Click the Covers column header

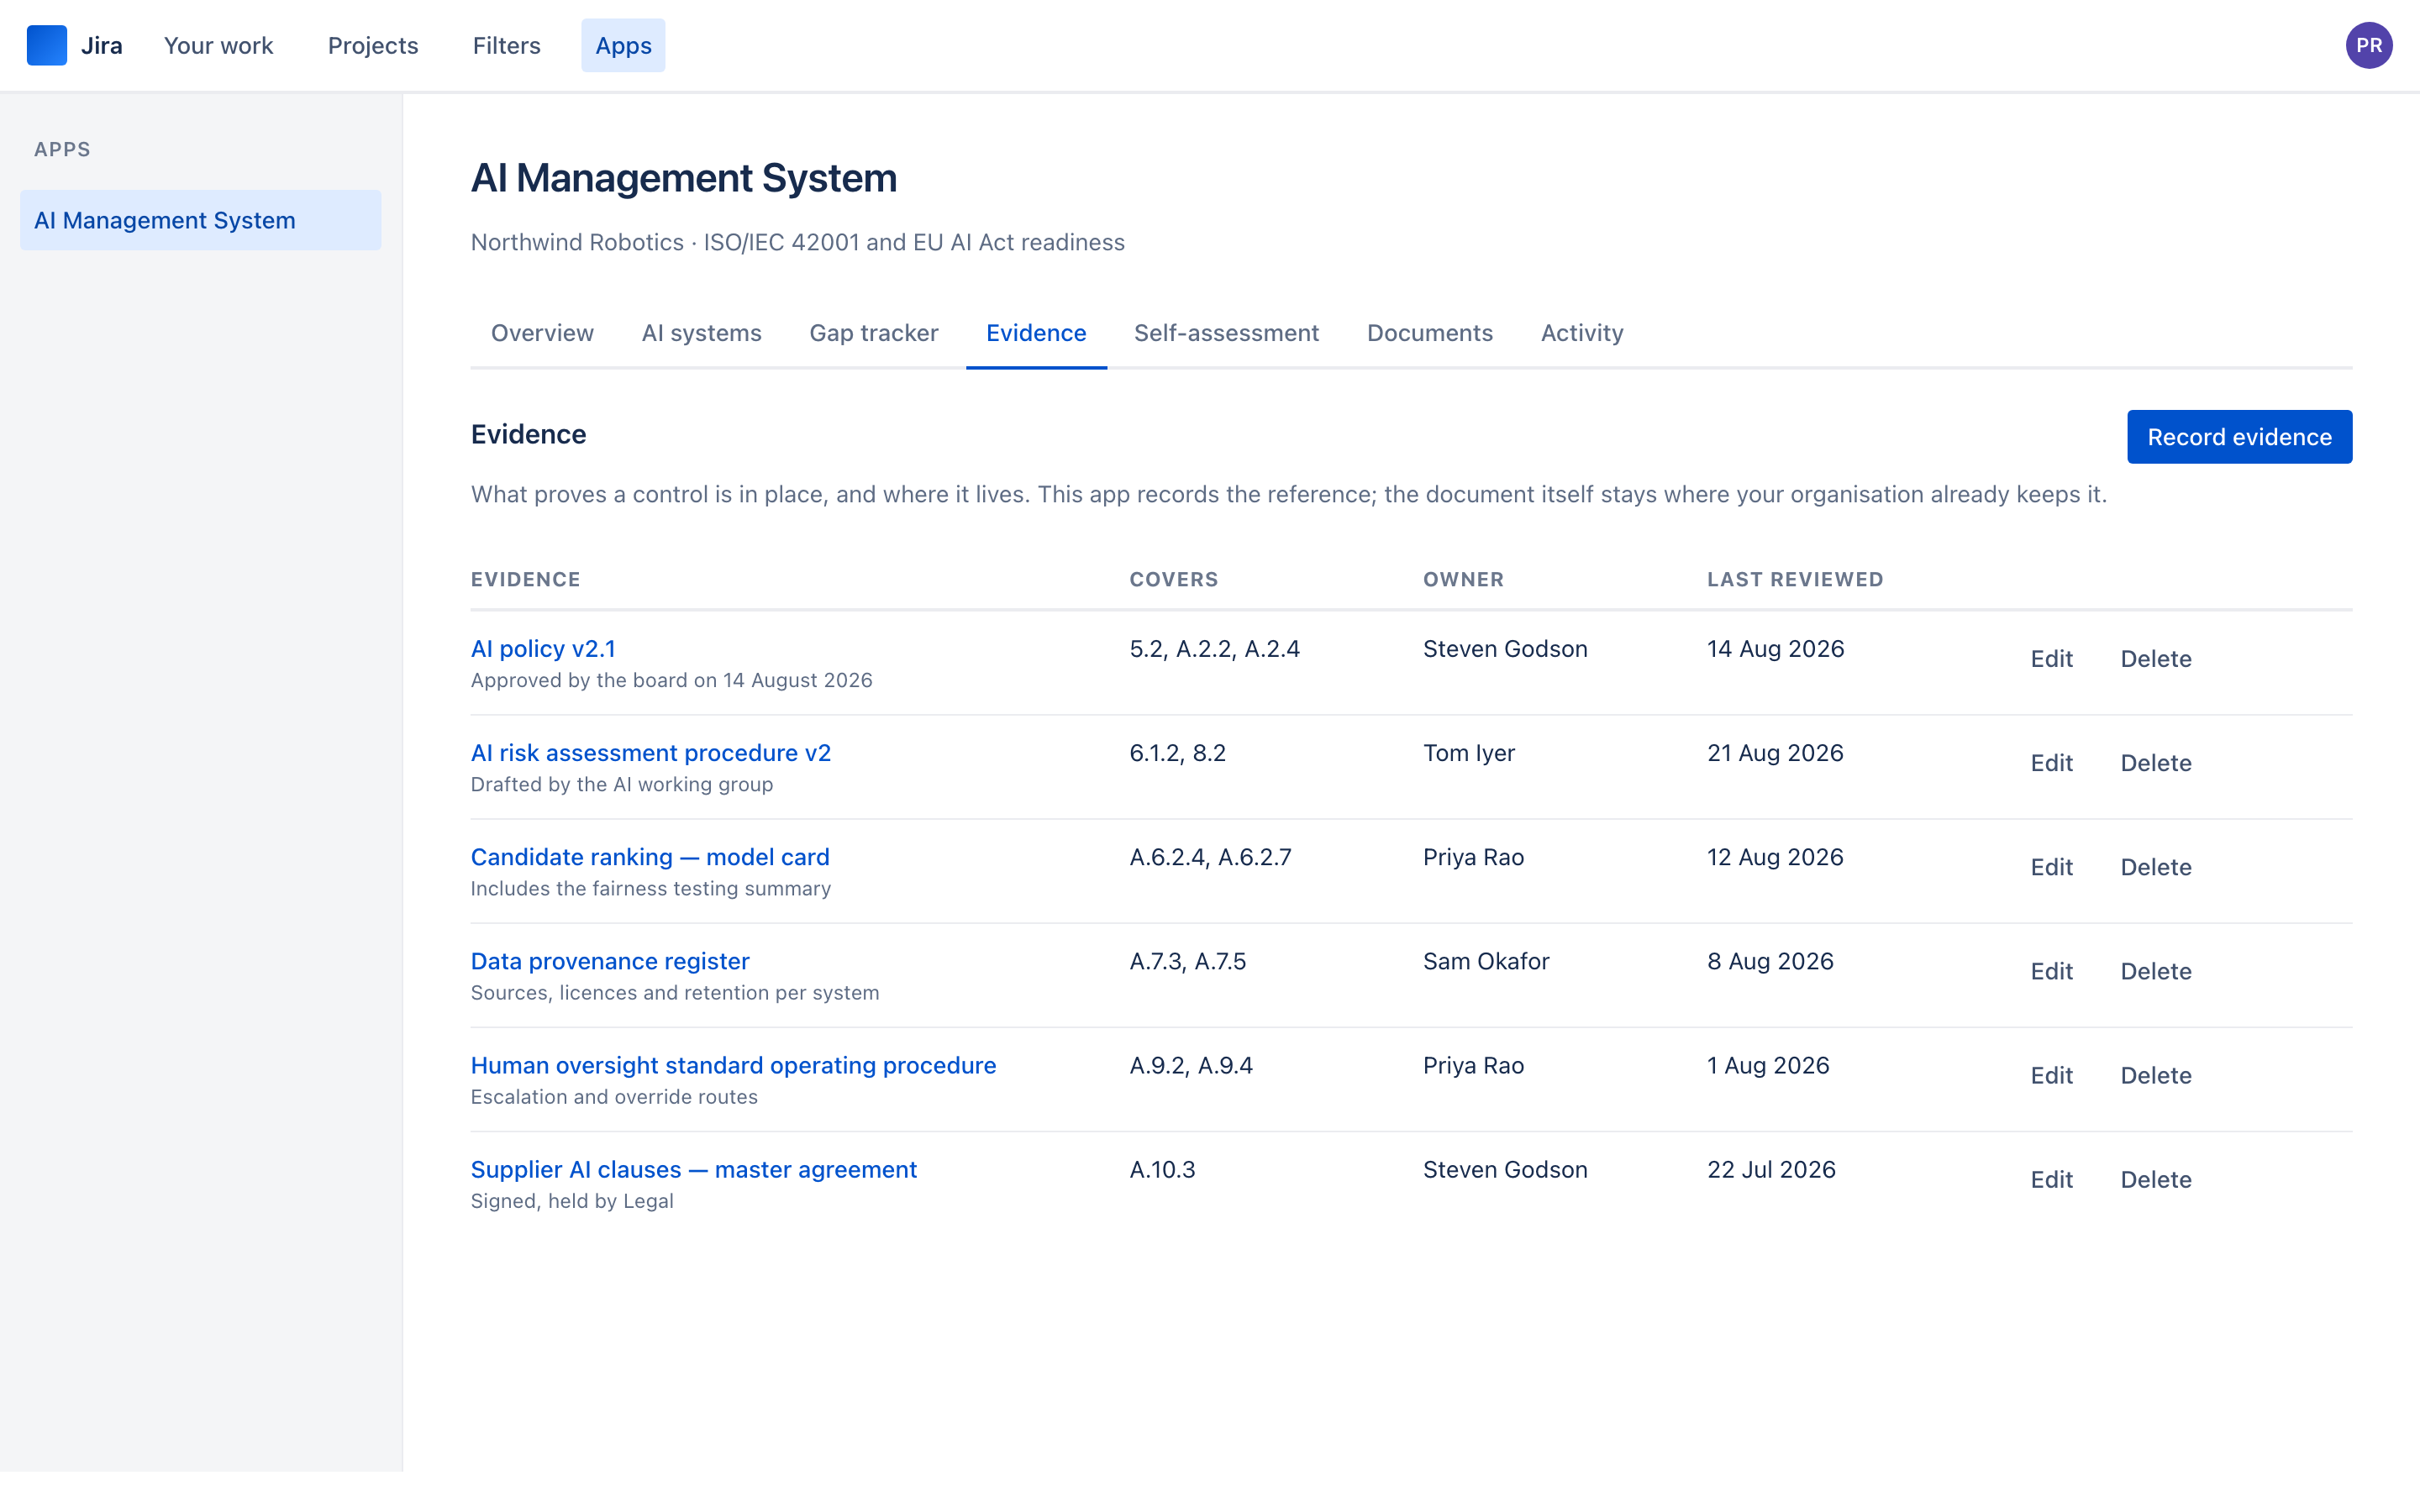[1174, 580]
